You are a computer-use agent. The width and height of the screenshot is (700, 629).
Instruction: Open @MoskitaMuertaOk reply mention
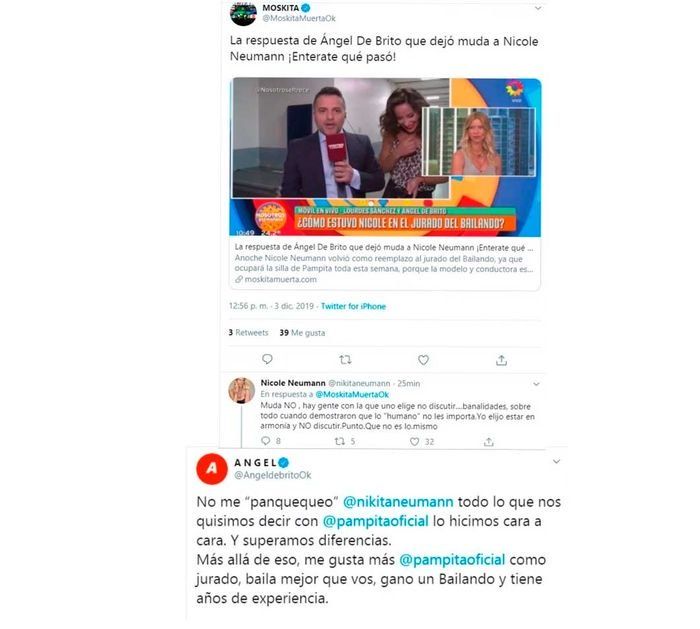pyautogui.click(x=352, y=395)
